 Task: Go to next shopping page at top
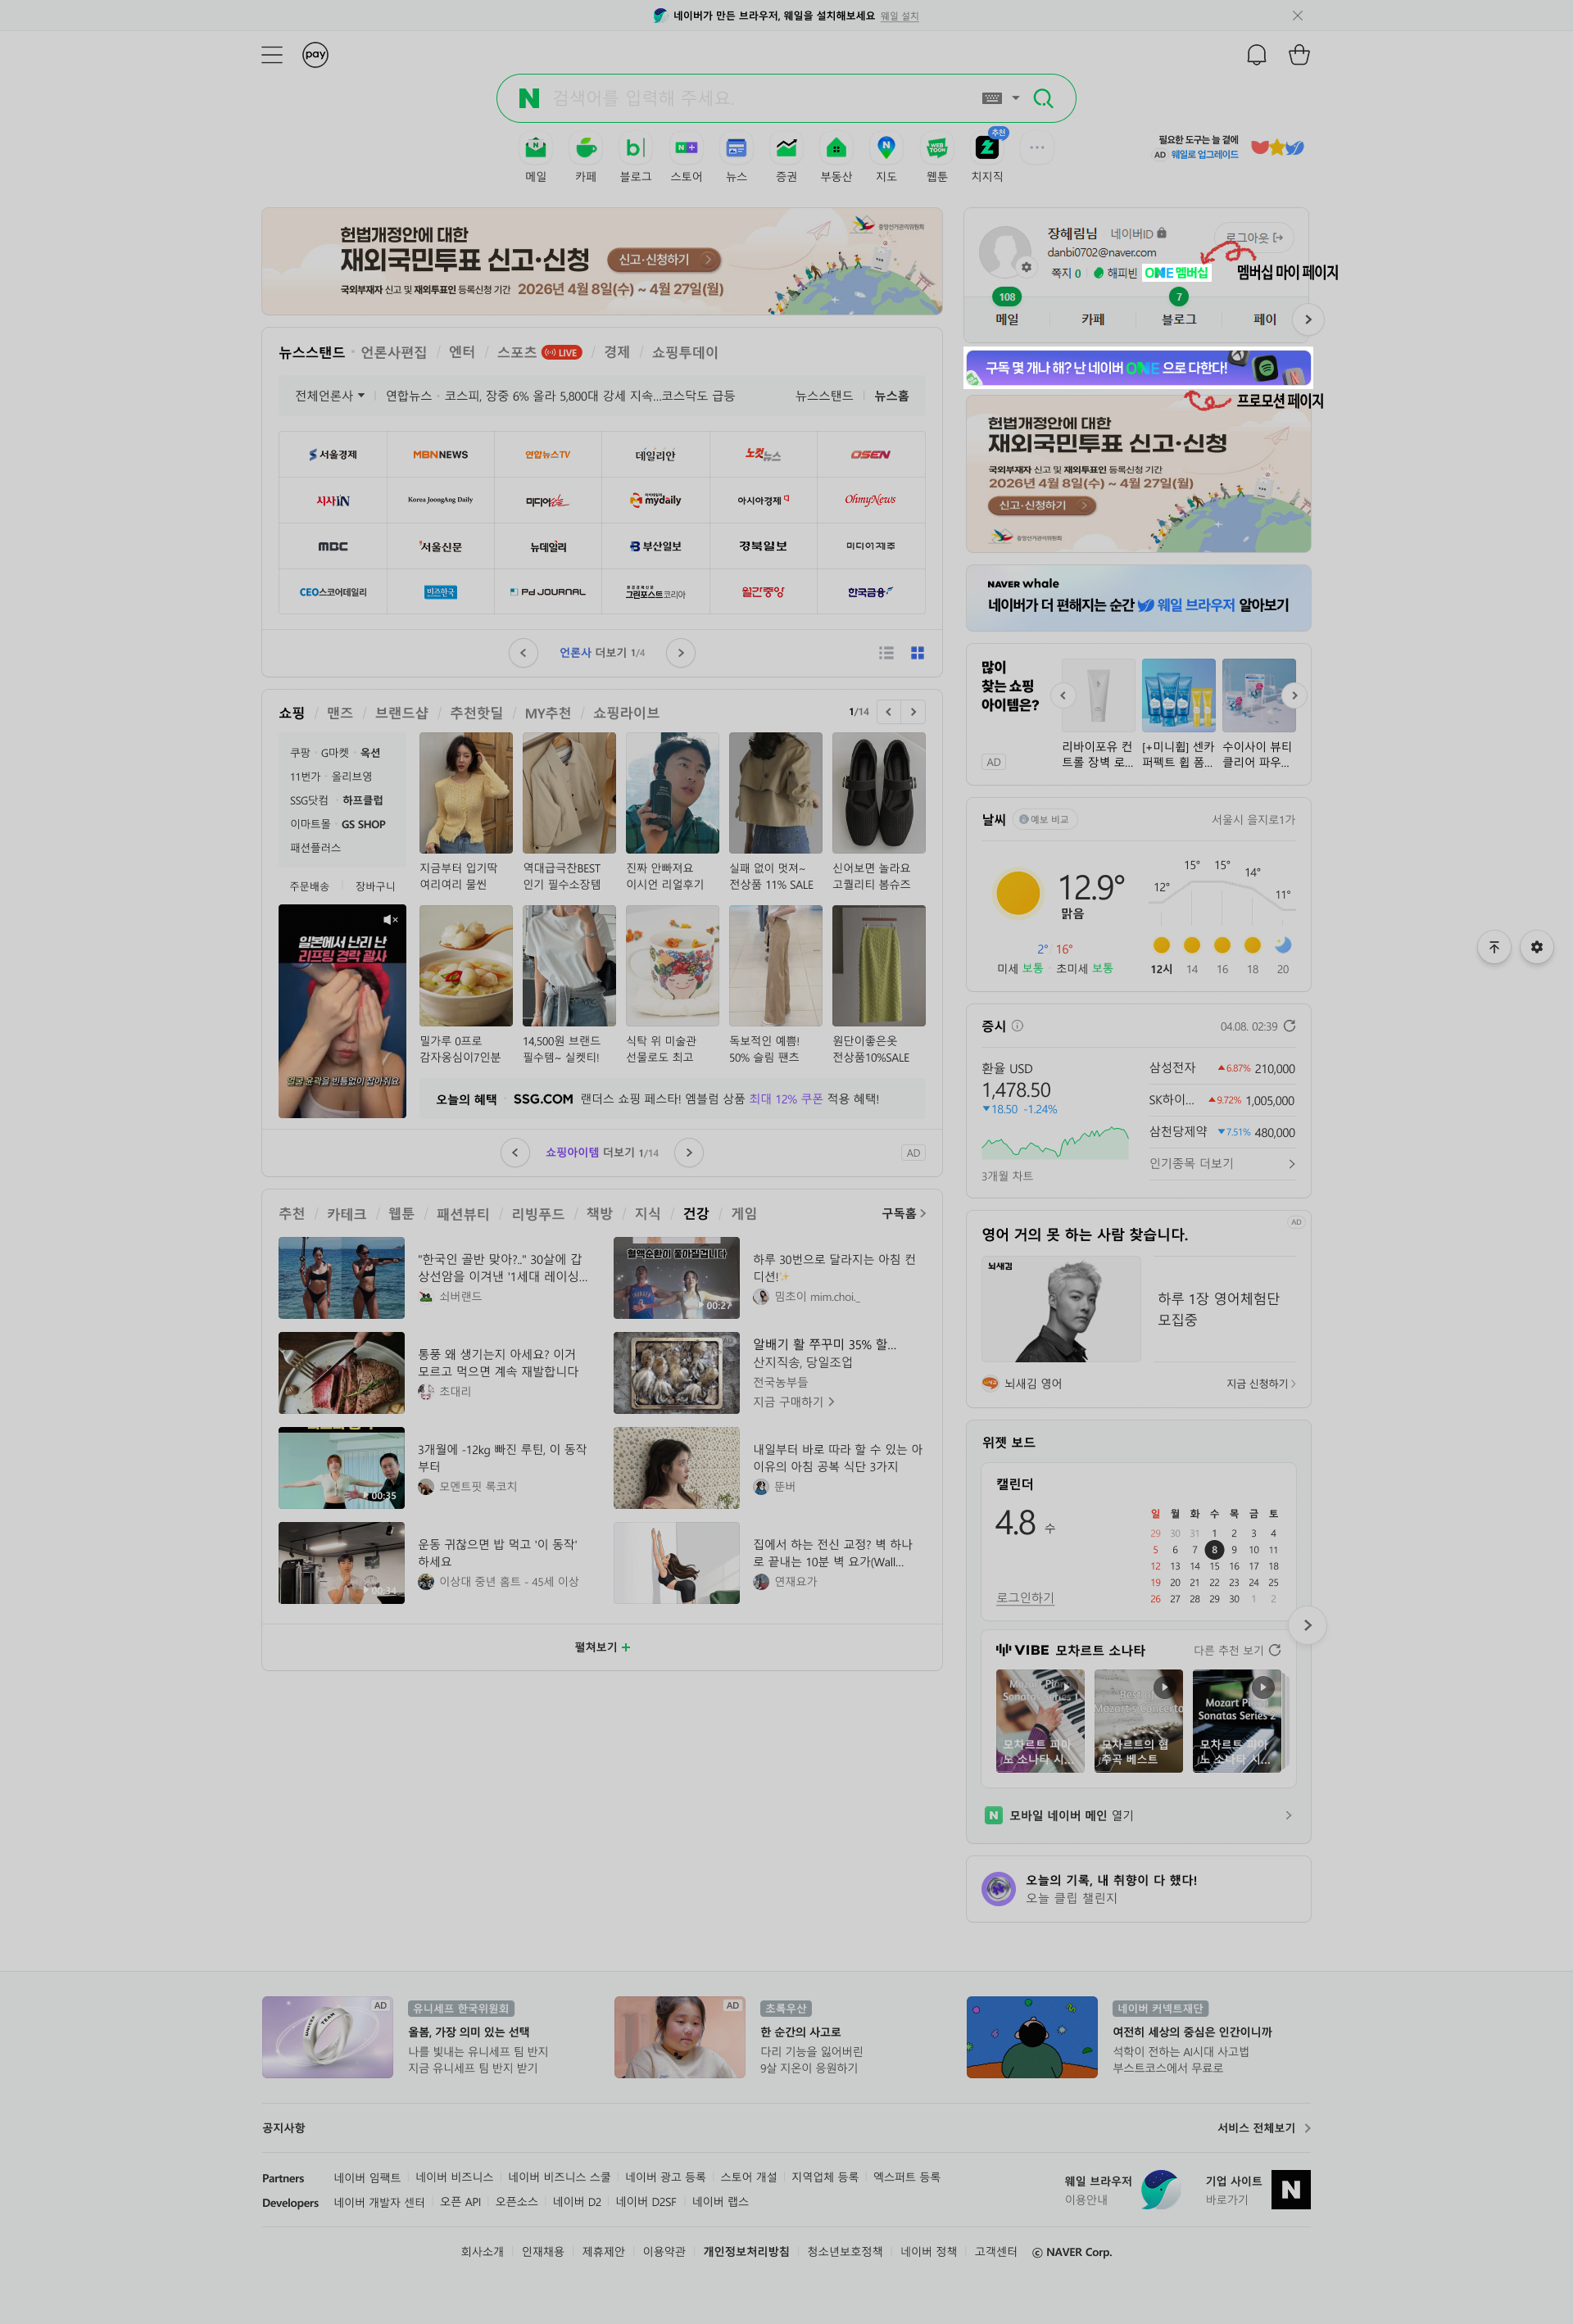pos(913,712)
